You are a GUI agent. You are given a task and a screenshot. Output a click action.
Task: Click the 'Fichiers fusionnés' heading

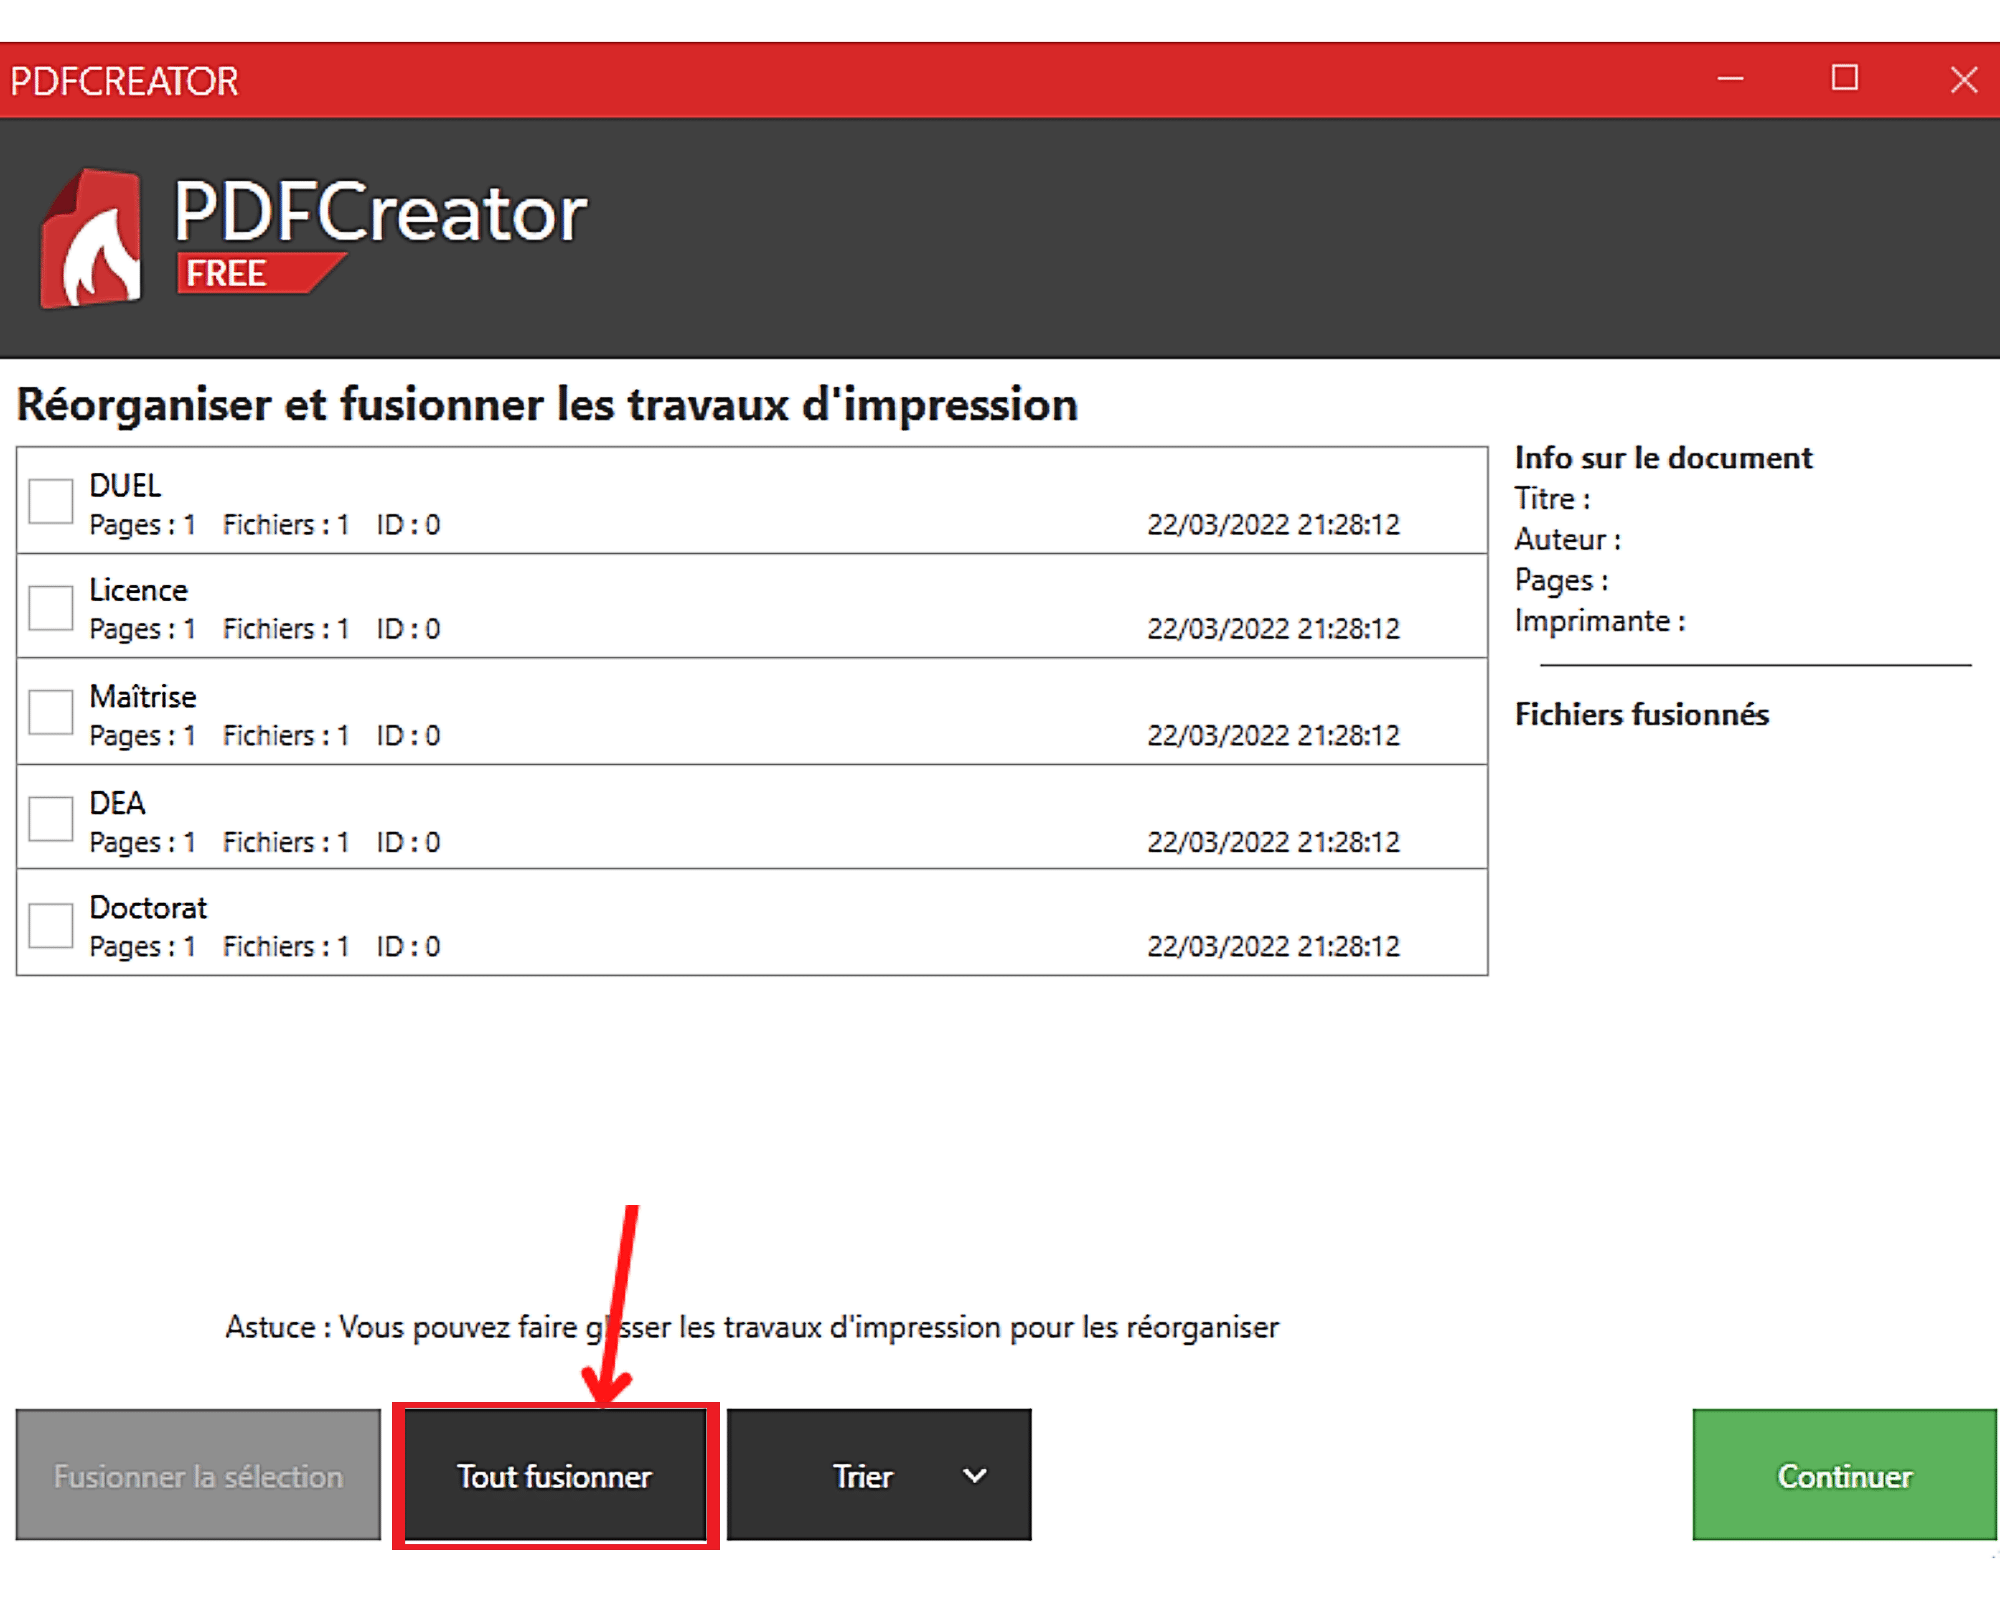coord(1641,714)
